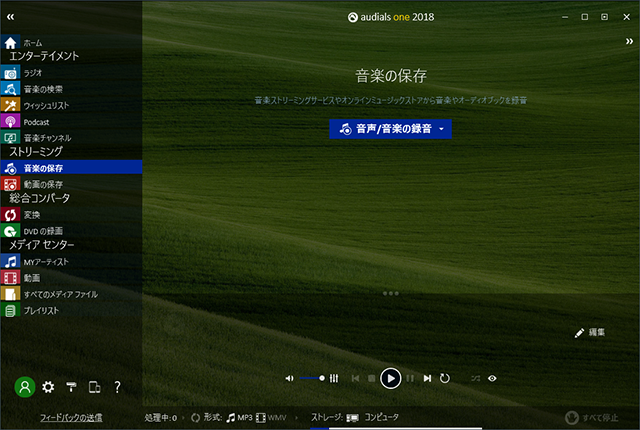The image size is (640, 430).
Task: Open MYアーティスト section
Action: pos(71,262)
